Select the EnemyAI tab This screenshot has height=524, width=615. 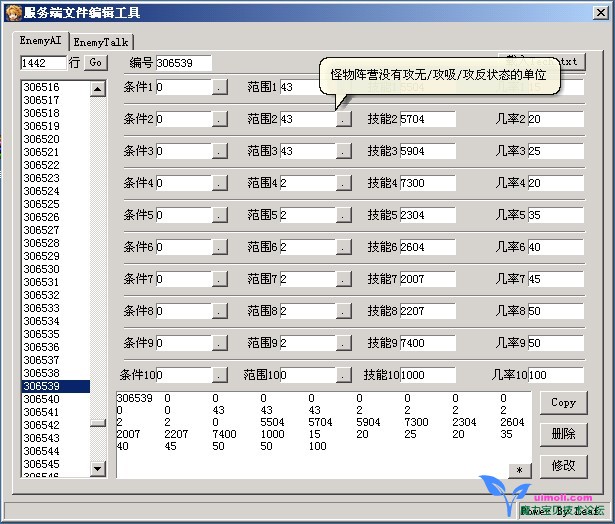pos(41,41)
